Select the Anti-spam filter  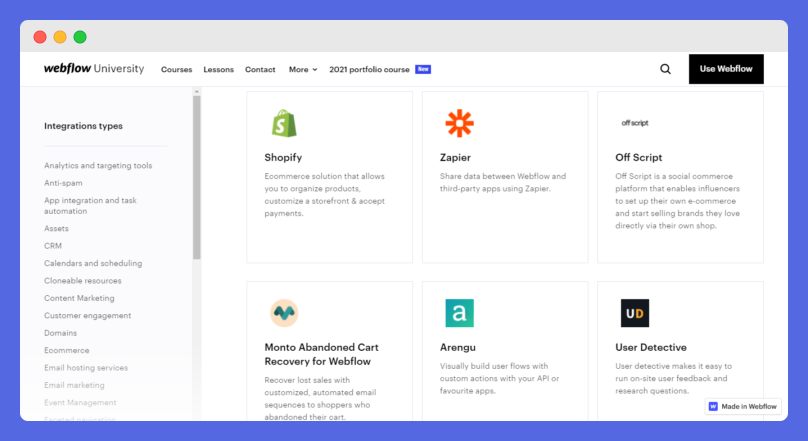[x=63, y=183]
